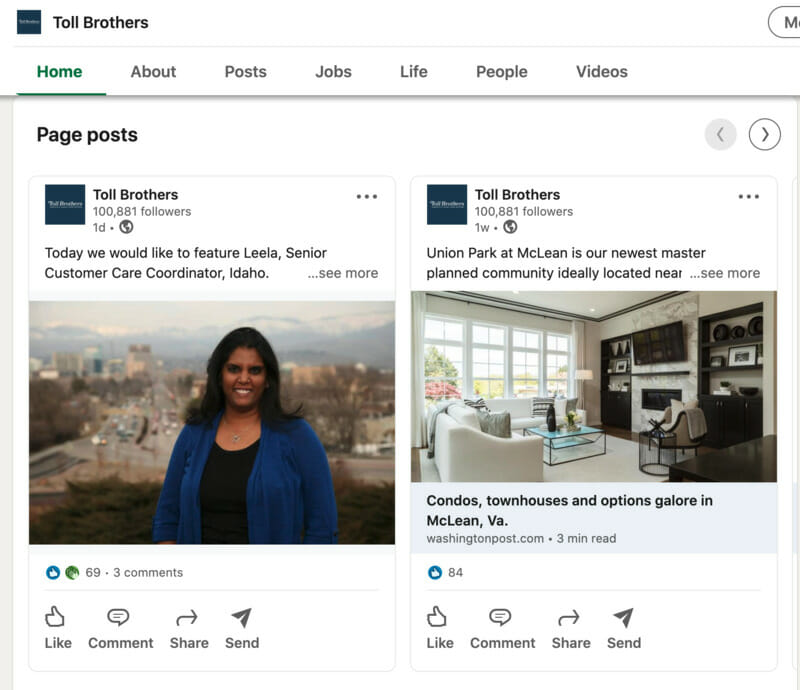Switch to the Videos tab
800x690 pixels.
pos(602,71)
